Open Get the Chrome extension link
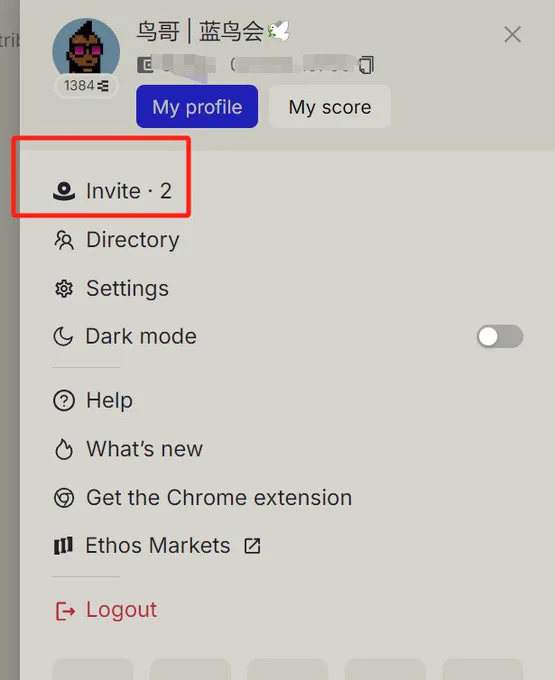Screen dimensions: 555x680 coord(202,497)
